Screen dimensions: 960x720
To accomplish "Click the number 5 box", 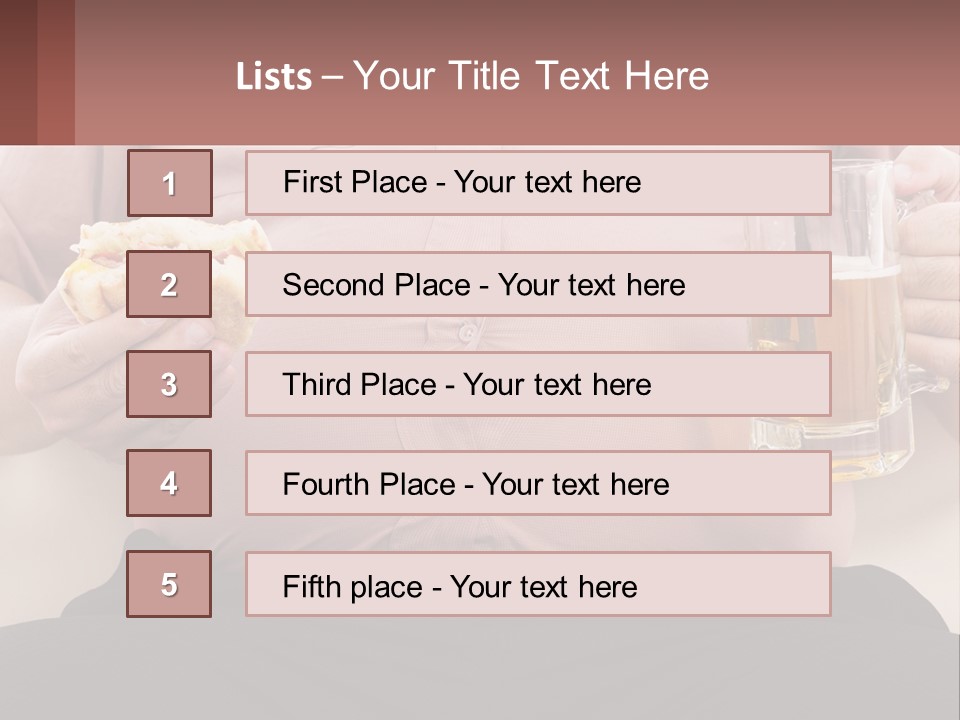I will click(169, 584).
